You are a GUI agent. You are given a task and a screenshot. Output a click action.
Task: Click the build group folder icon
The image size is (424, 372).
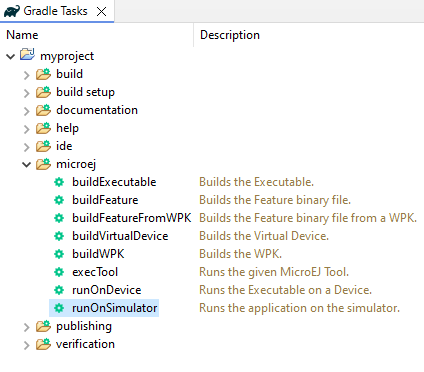pyautogui.click(x=43, y=74)
